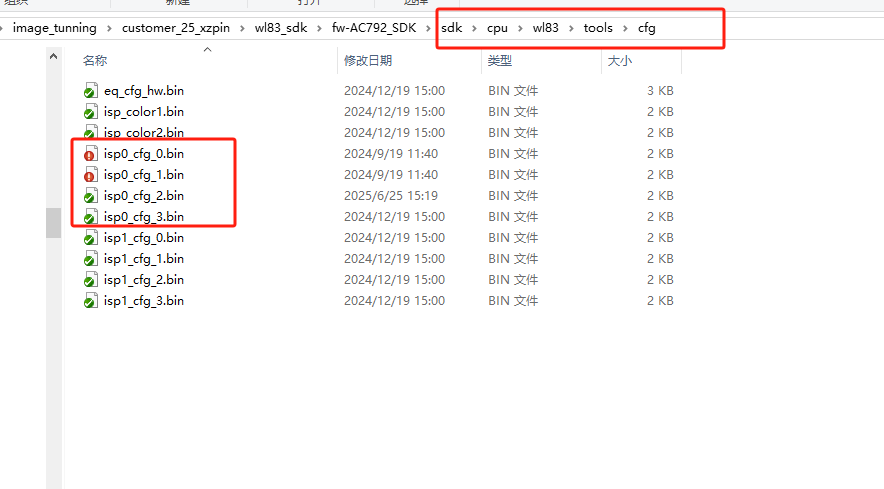Screen dimensions: 884x489
Task: Sort files by 修改日期 column header
Action: [368, 60]
